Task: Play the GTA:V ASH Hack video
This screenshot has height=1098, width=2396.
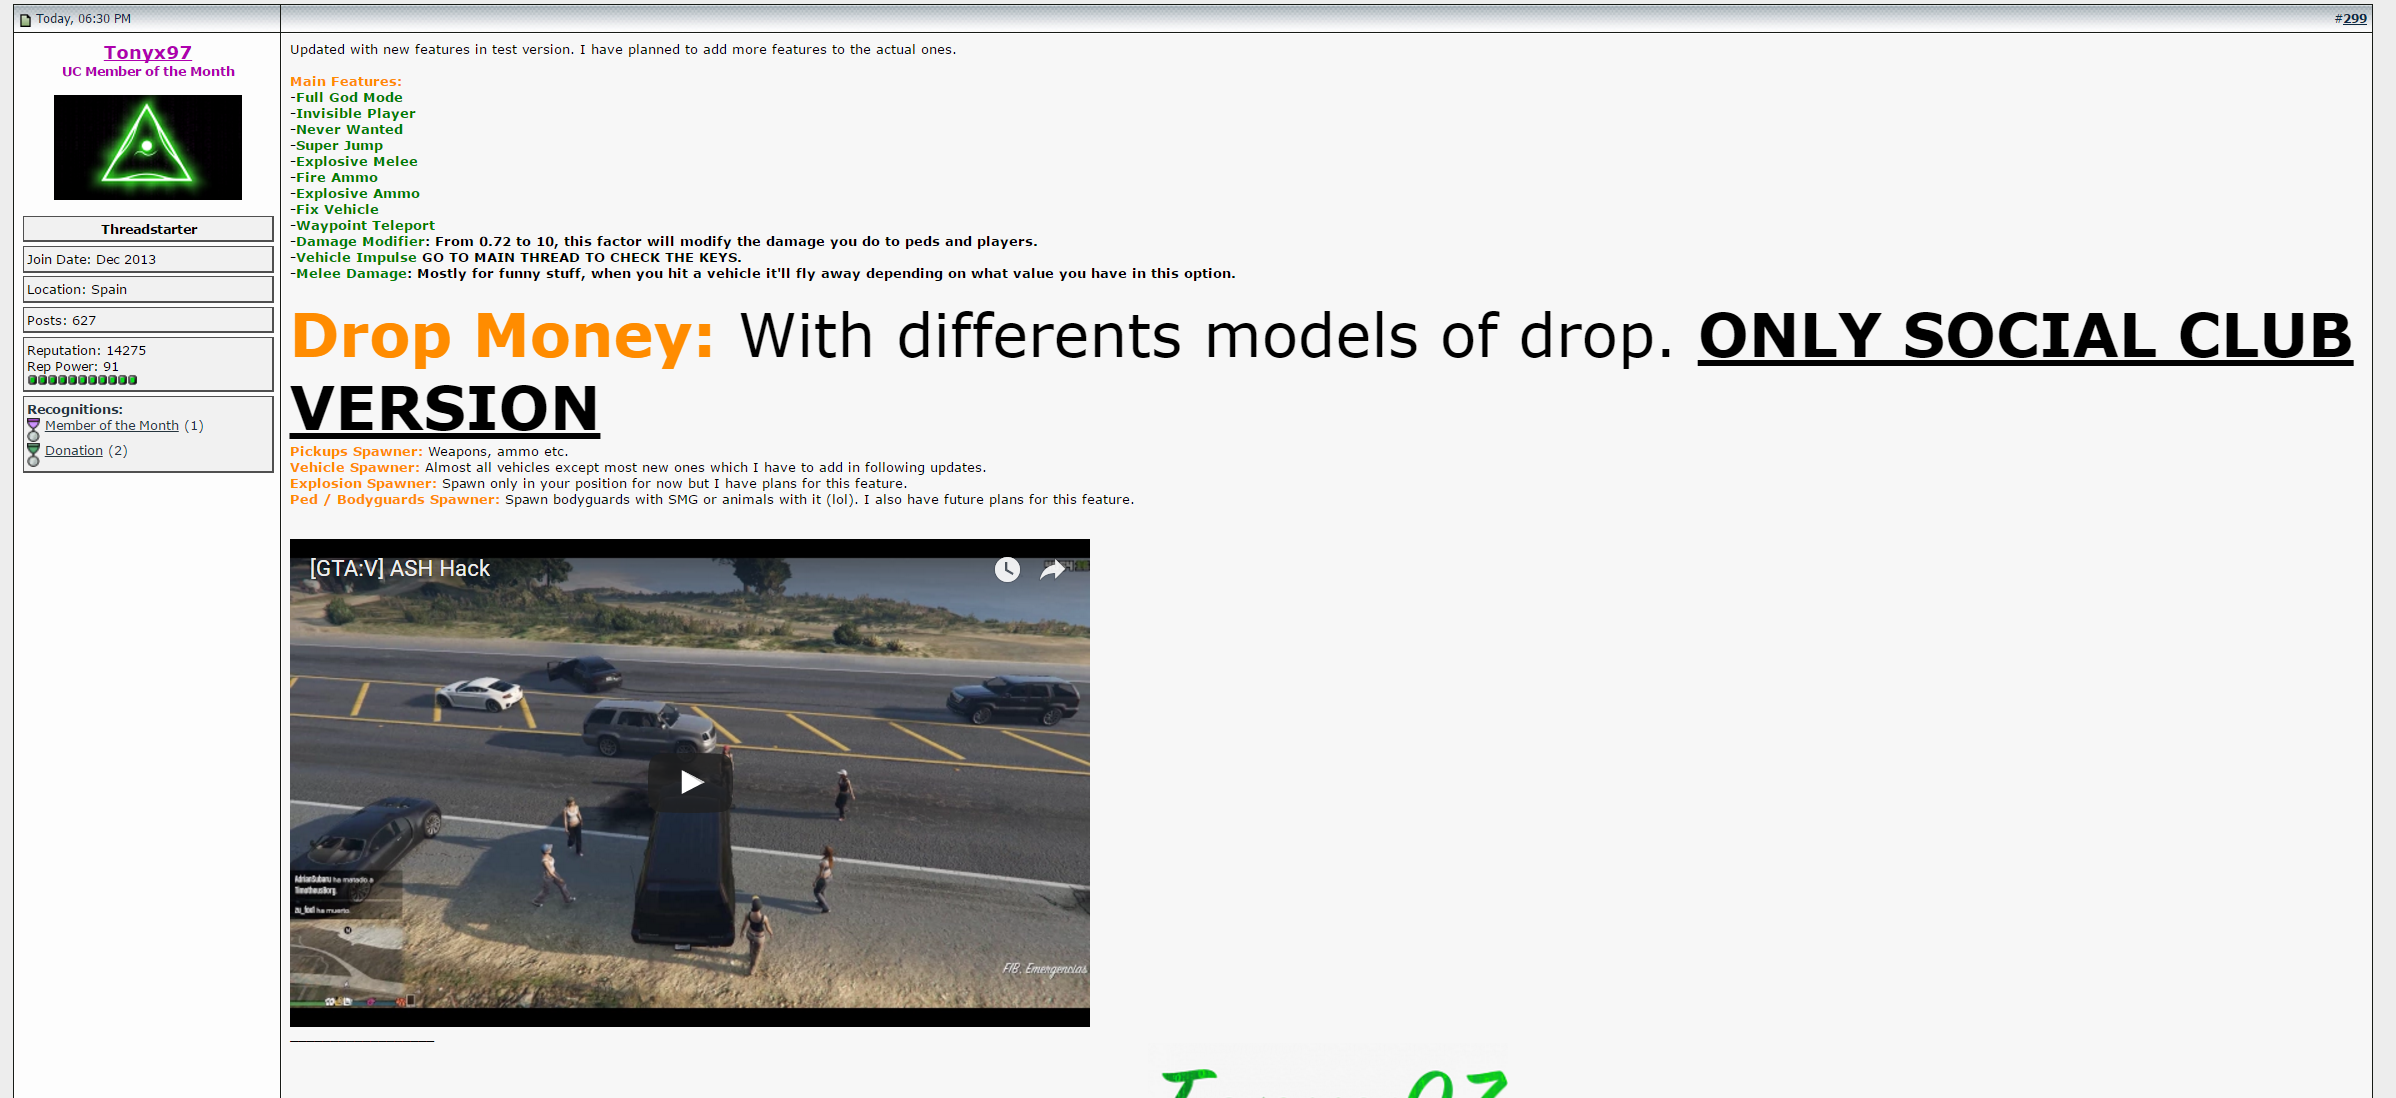Action: 690,782
